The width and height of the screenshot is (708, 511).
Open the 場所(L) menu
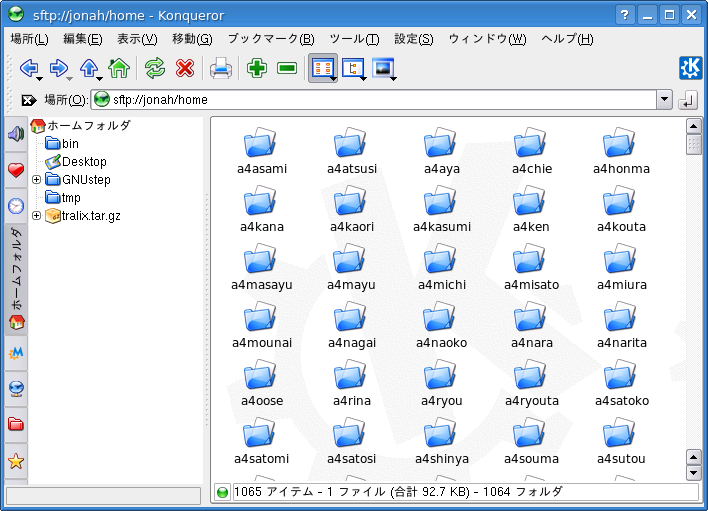[x=29, y=39]
